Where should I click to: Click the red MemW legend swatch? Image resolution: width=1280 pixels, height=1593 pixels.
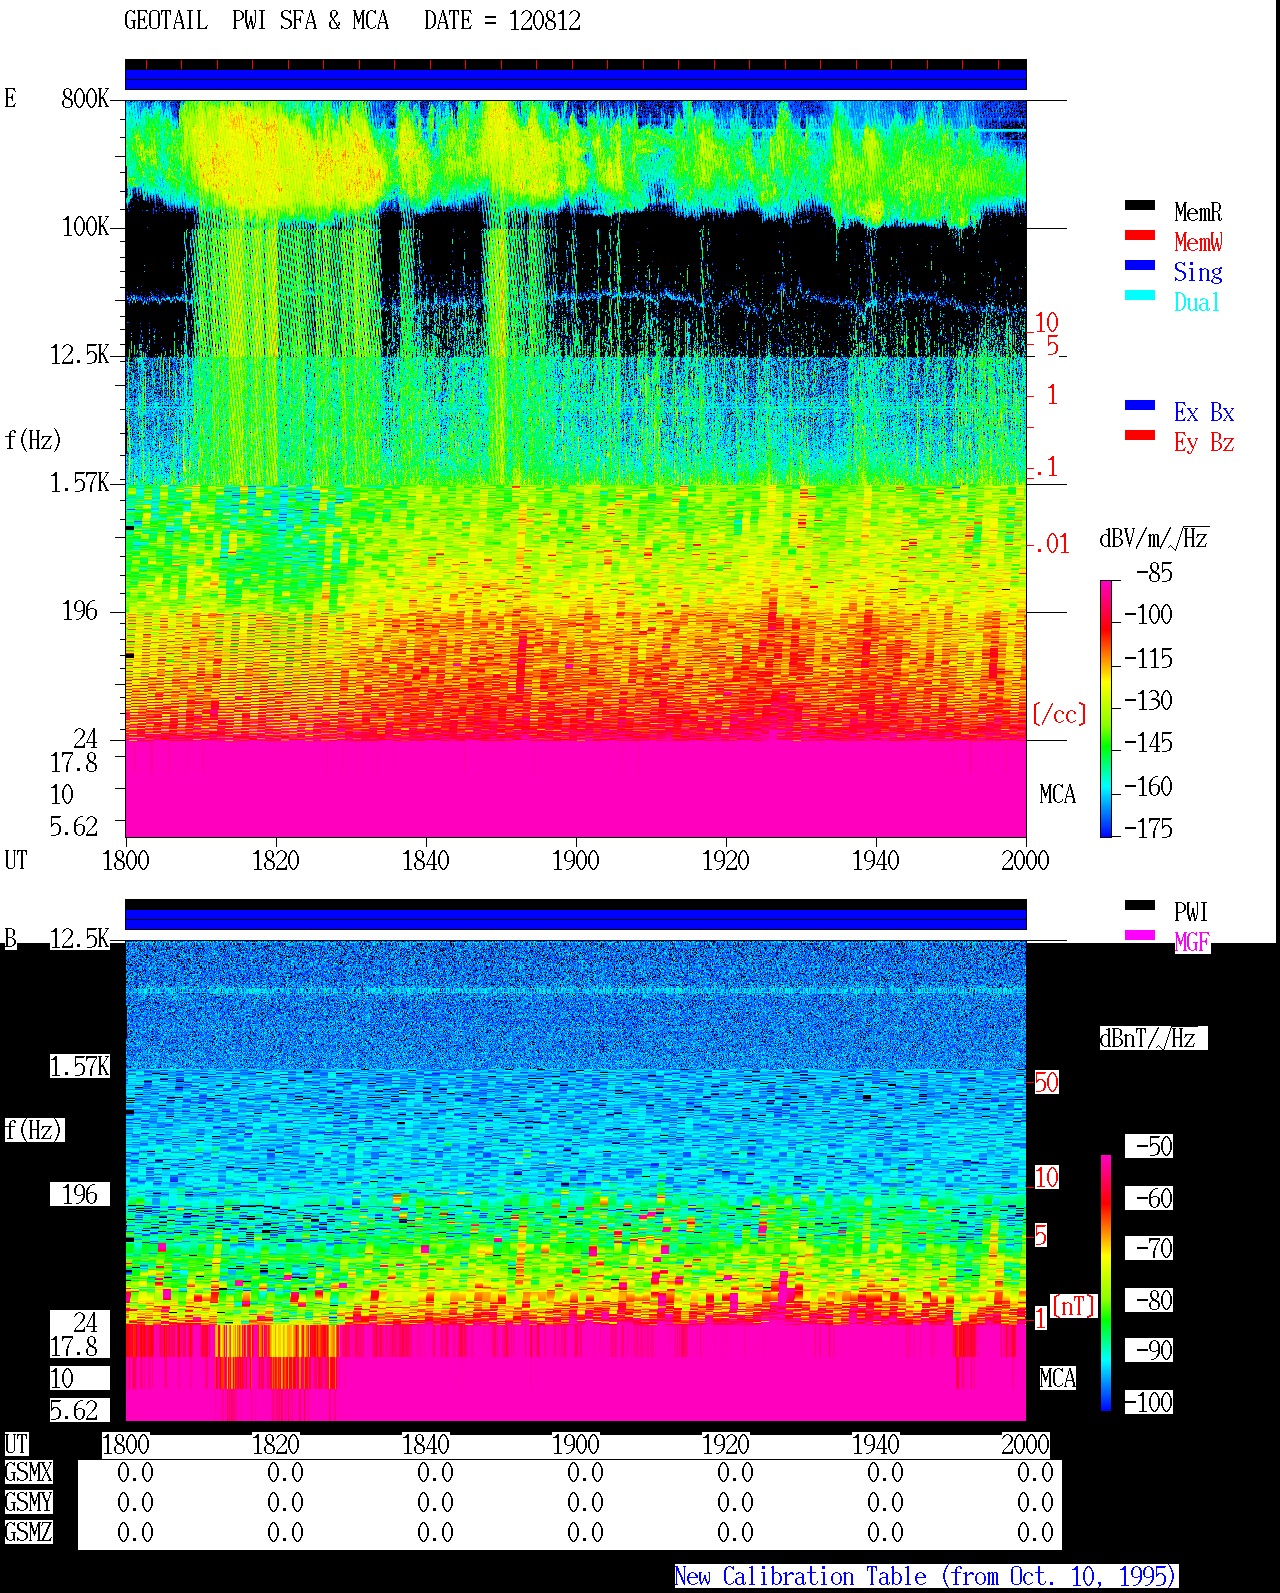[x=1140, y=235]
